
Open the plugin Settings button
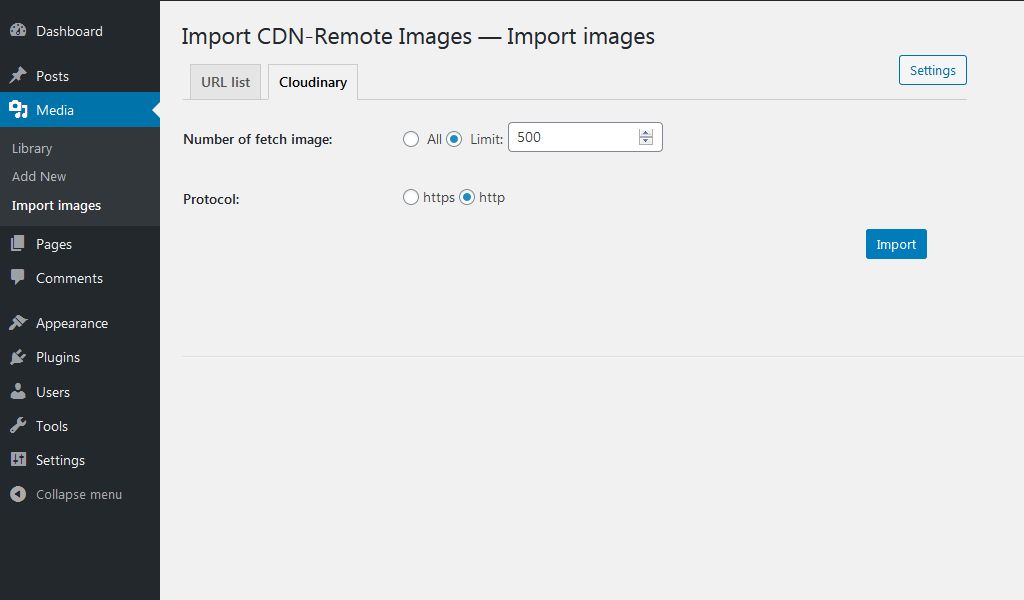click(932, 70)
